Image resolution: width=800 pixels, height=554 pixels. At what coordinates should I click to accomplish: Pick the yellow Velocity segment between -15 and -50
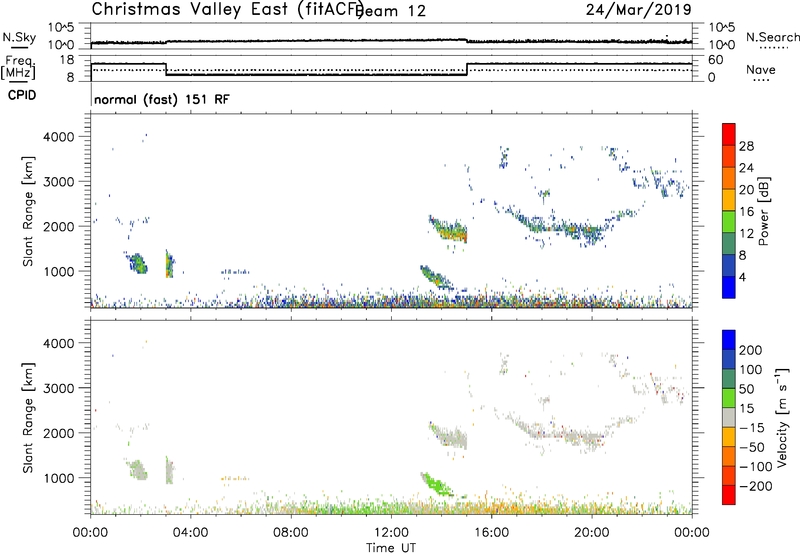coord(729,437)
